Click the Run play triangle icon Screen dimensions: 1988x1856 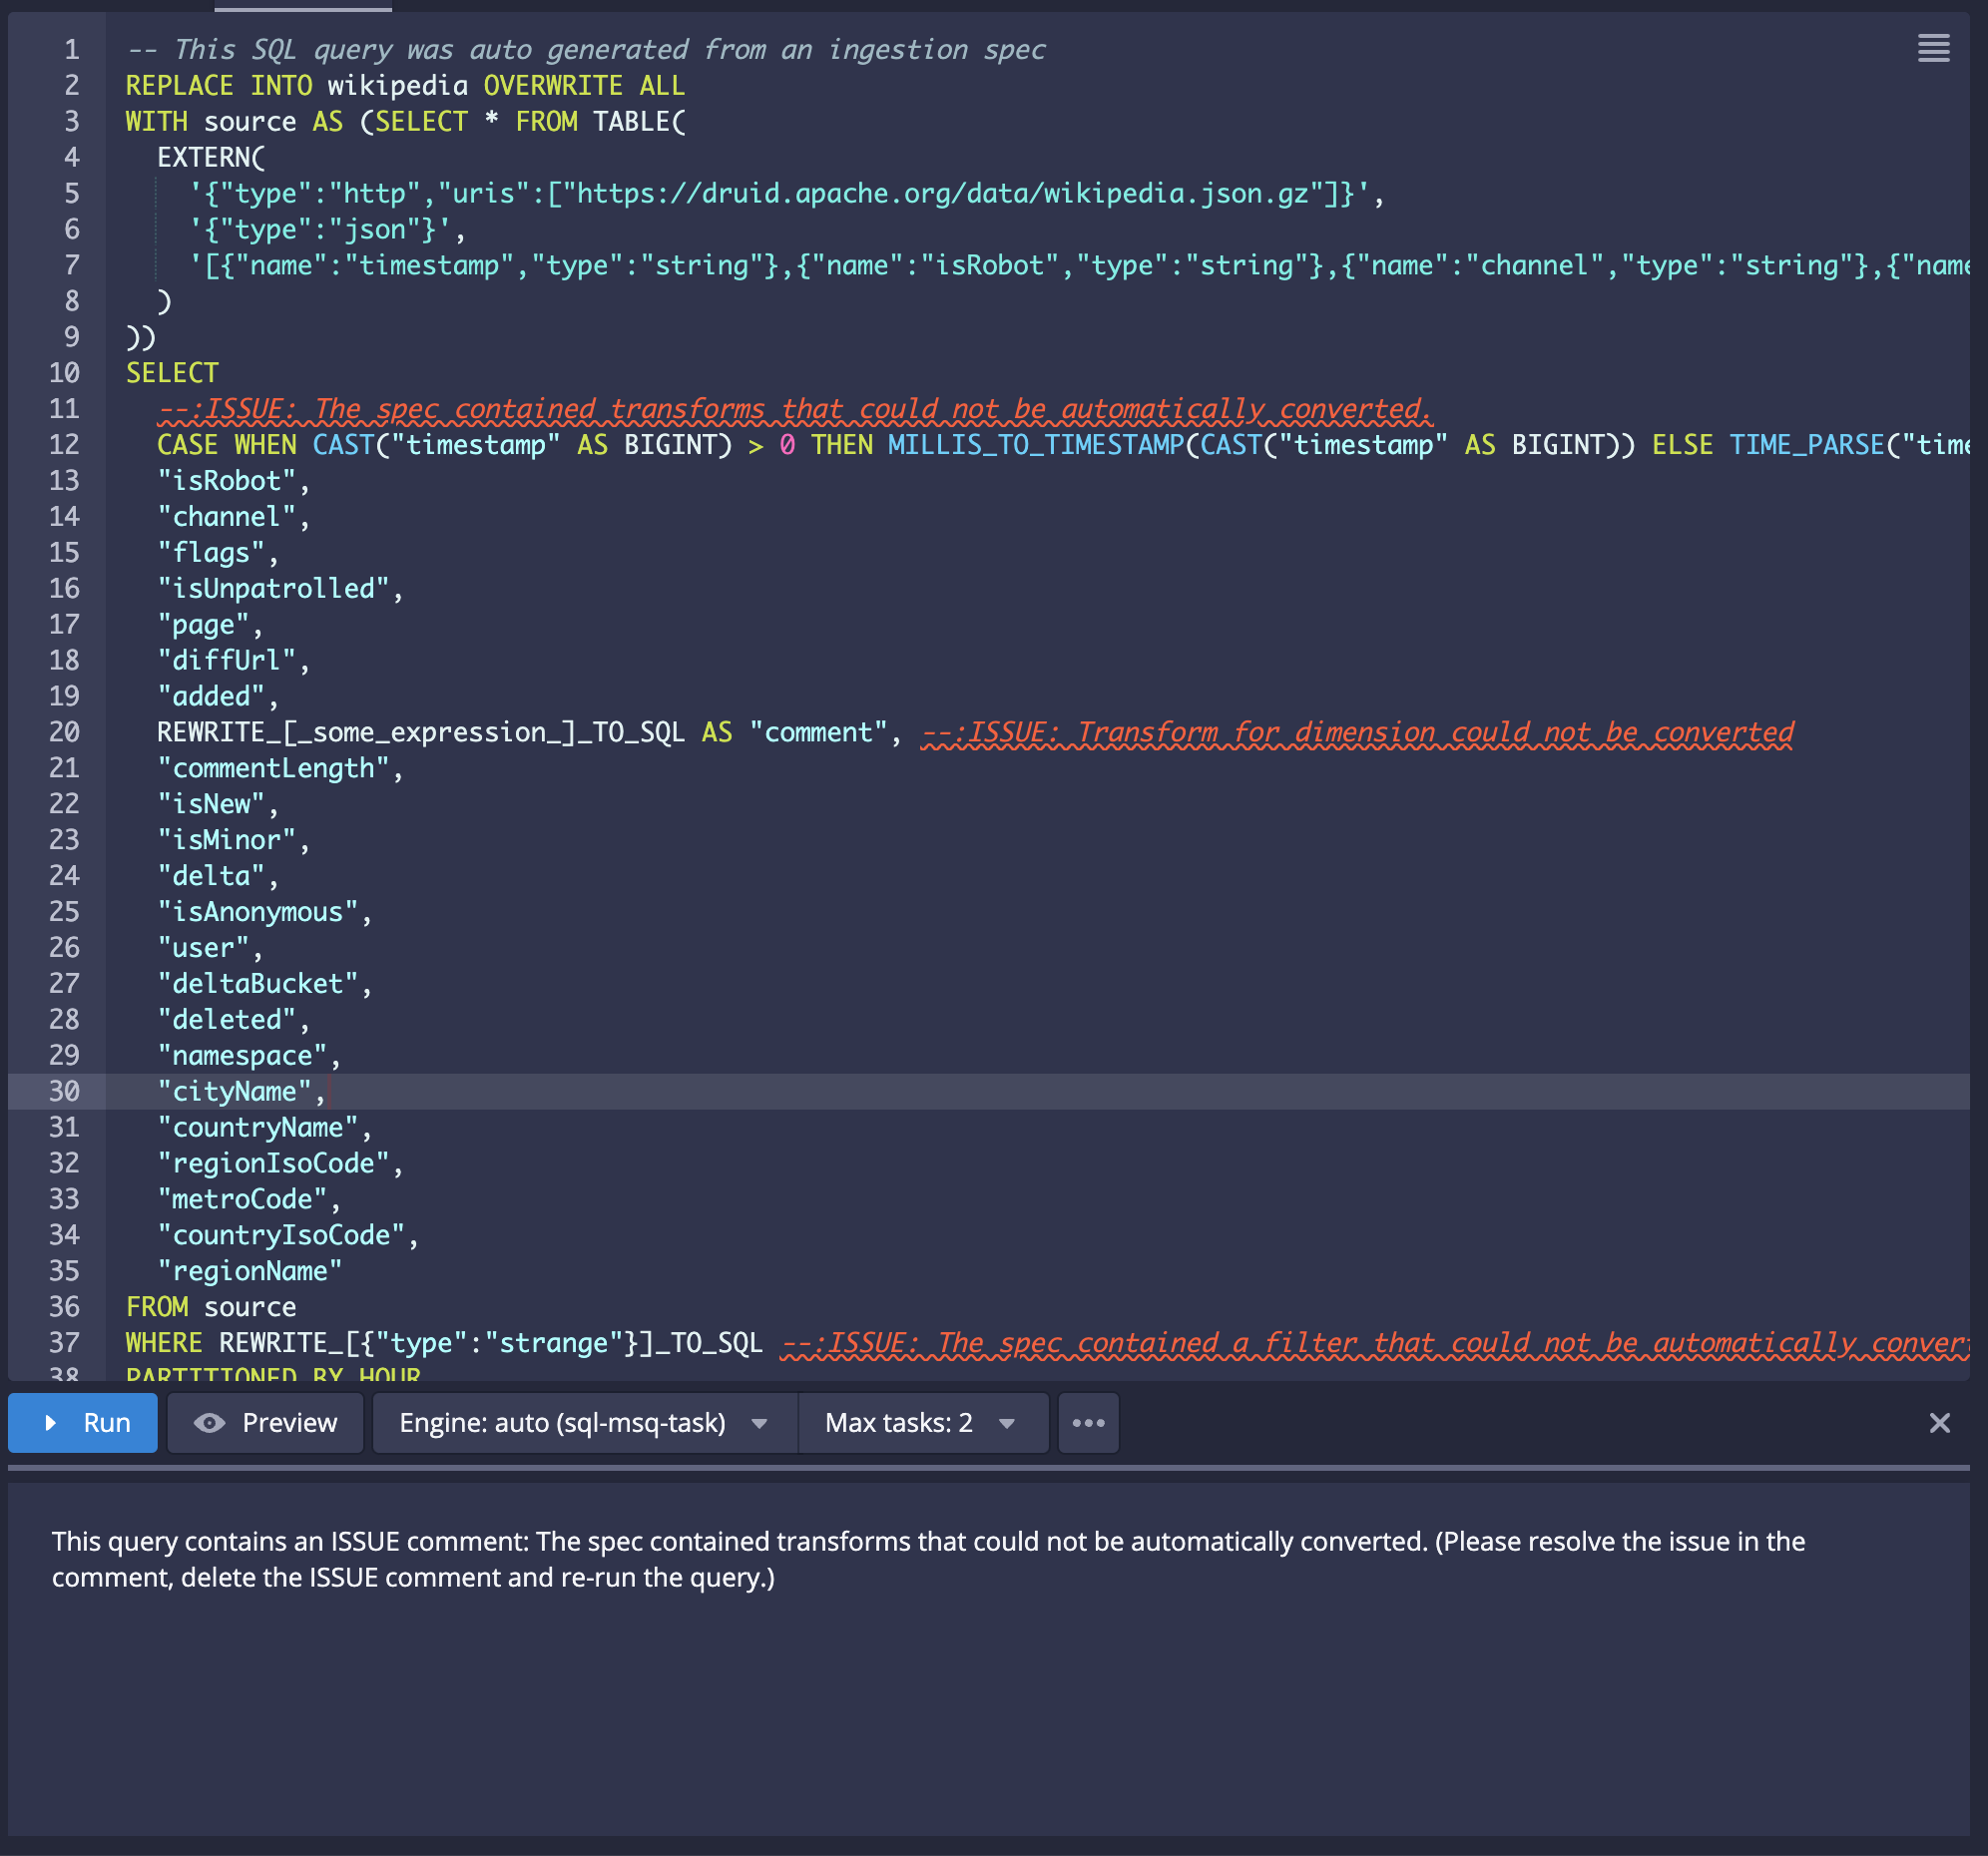click(x=50, y=1422)
